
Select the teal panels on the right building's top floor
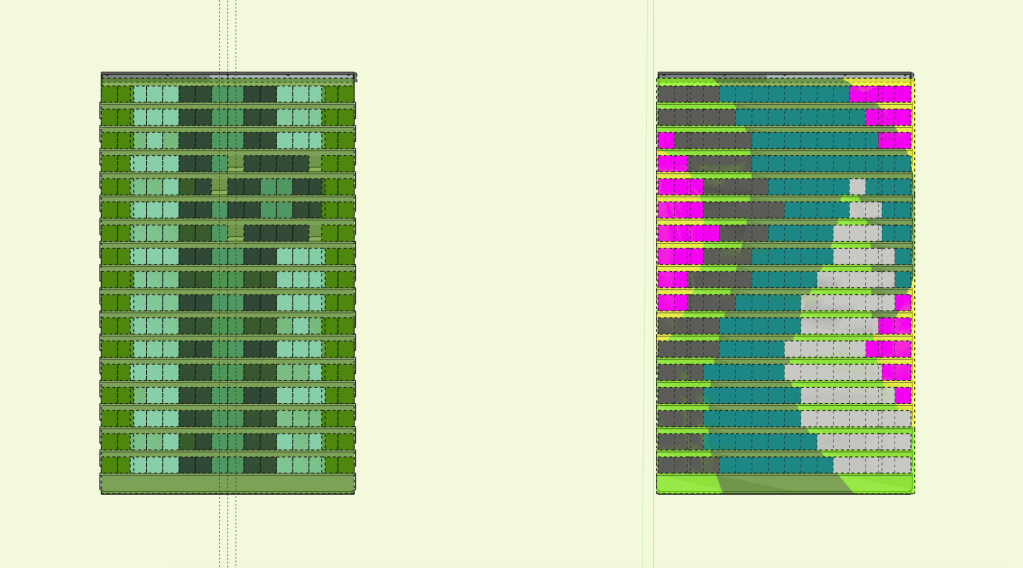tap(784, 94)
